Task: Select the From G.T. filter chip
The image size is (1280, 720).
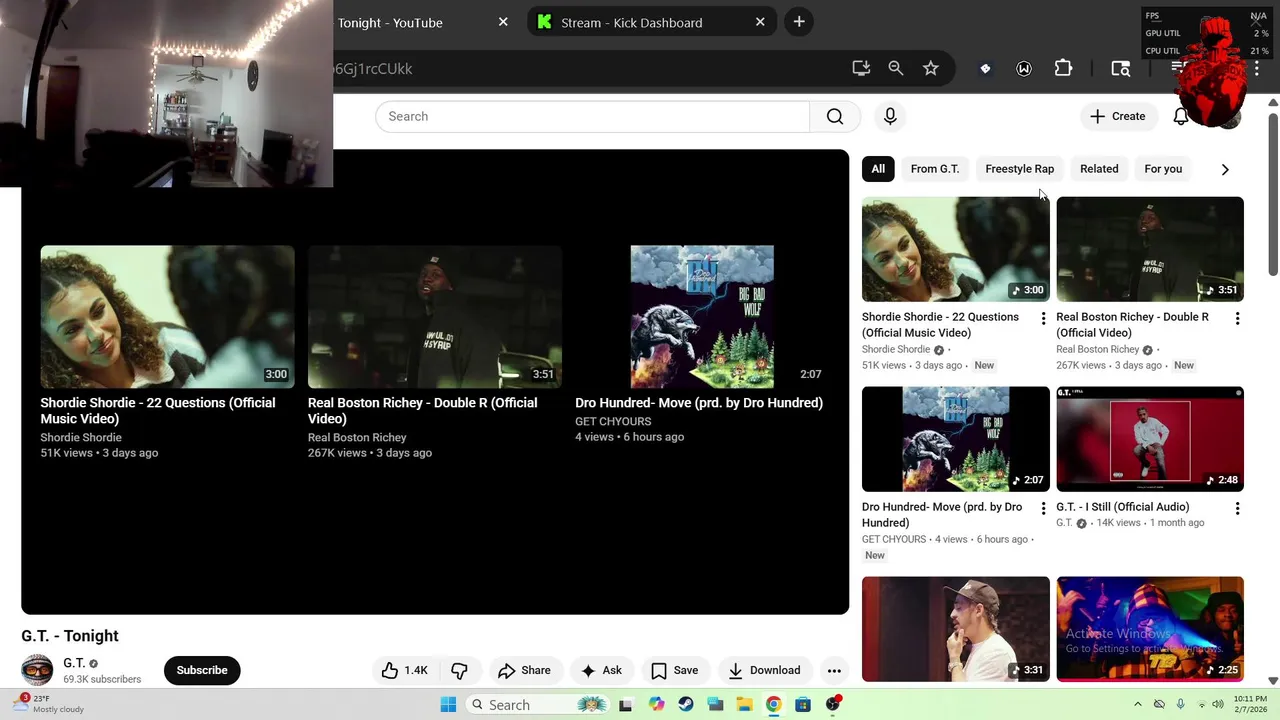Action: [935, 169]
